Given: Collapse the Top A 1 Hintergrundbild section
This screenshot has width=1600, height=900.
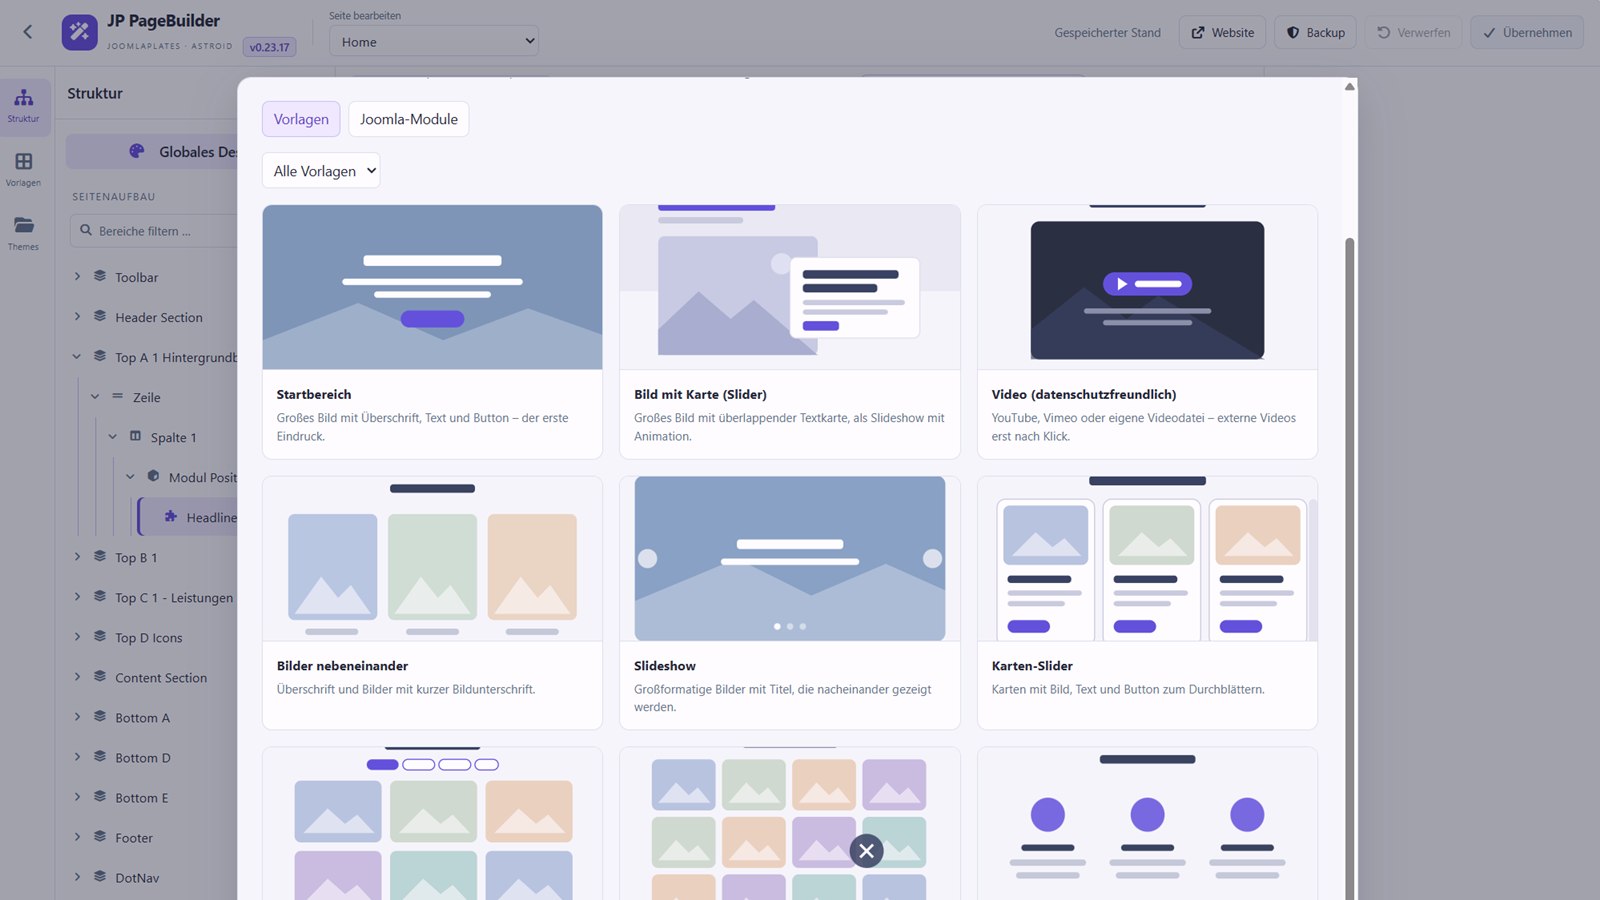Looking at the screenshot, I should pyautogui.click(x=77, y=356).
